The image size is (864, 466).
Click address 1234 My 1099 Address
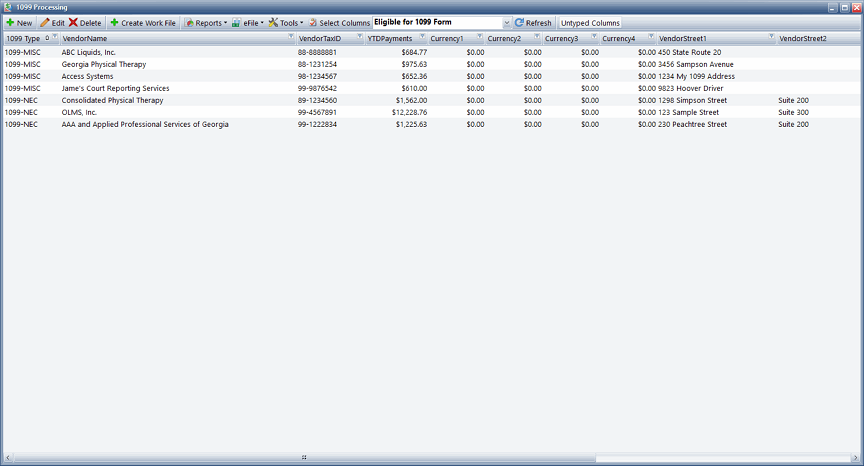click(696, 77)
